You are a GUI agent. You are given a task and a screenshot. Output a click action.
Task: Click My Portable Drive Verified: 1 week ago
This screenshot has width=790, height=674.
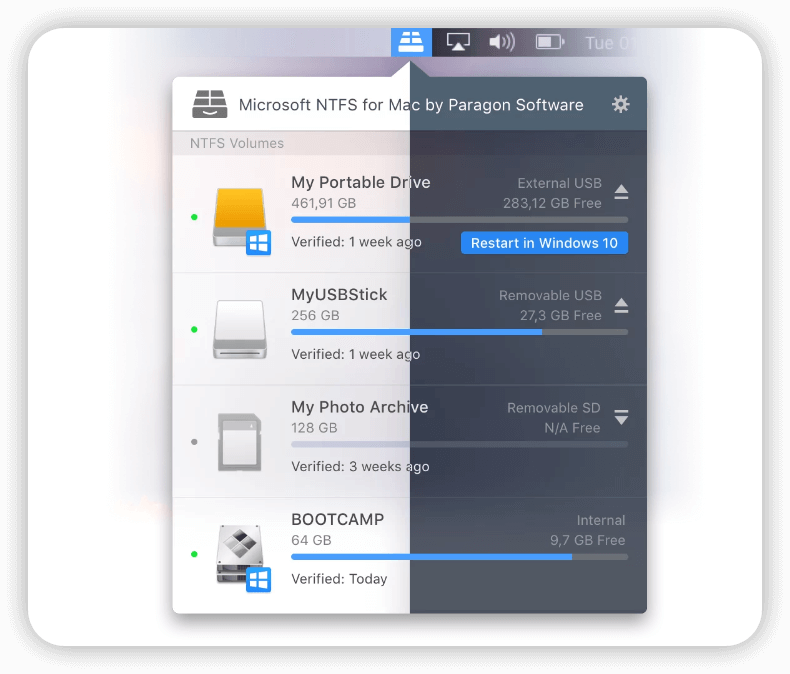[x=356, y=242]
